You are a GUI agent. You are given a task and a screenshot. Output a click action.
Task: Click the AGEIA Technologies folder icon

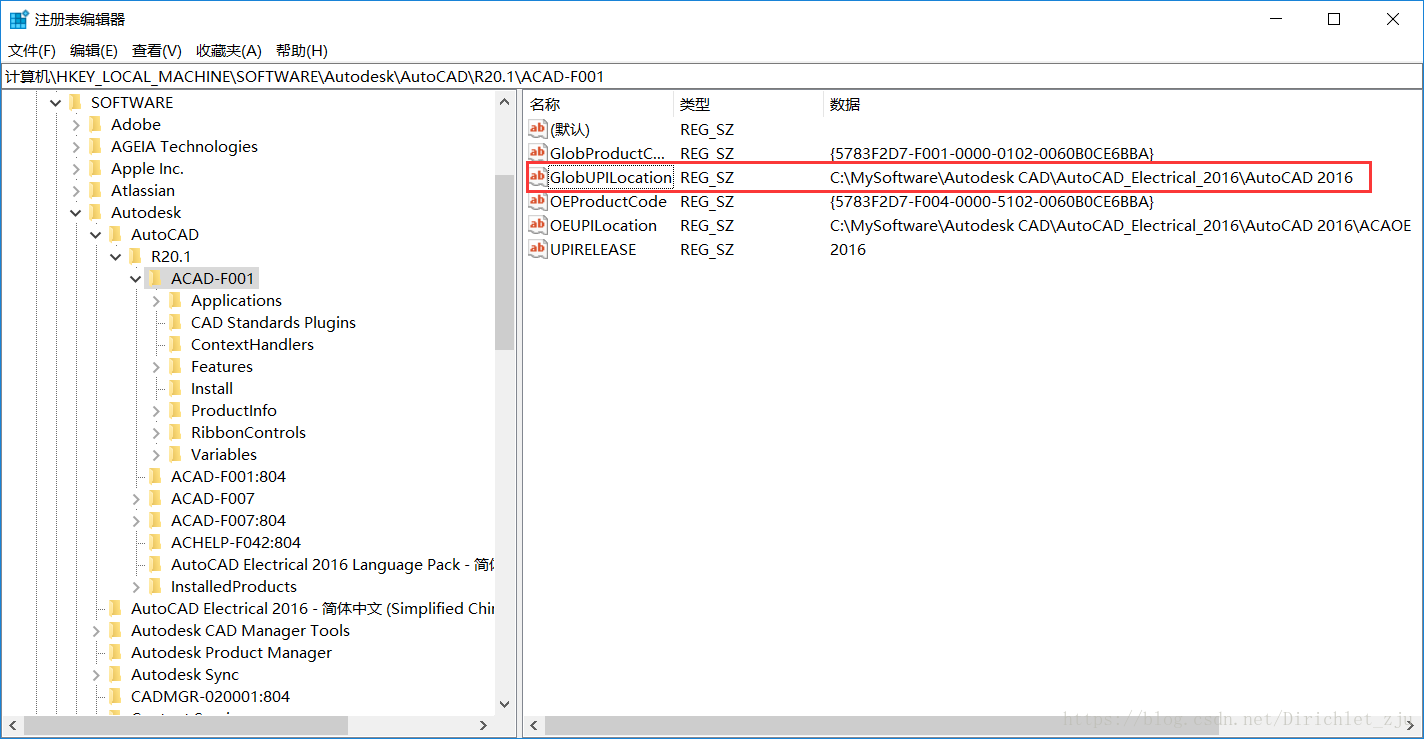point(95,146)
